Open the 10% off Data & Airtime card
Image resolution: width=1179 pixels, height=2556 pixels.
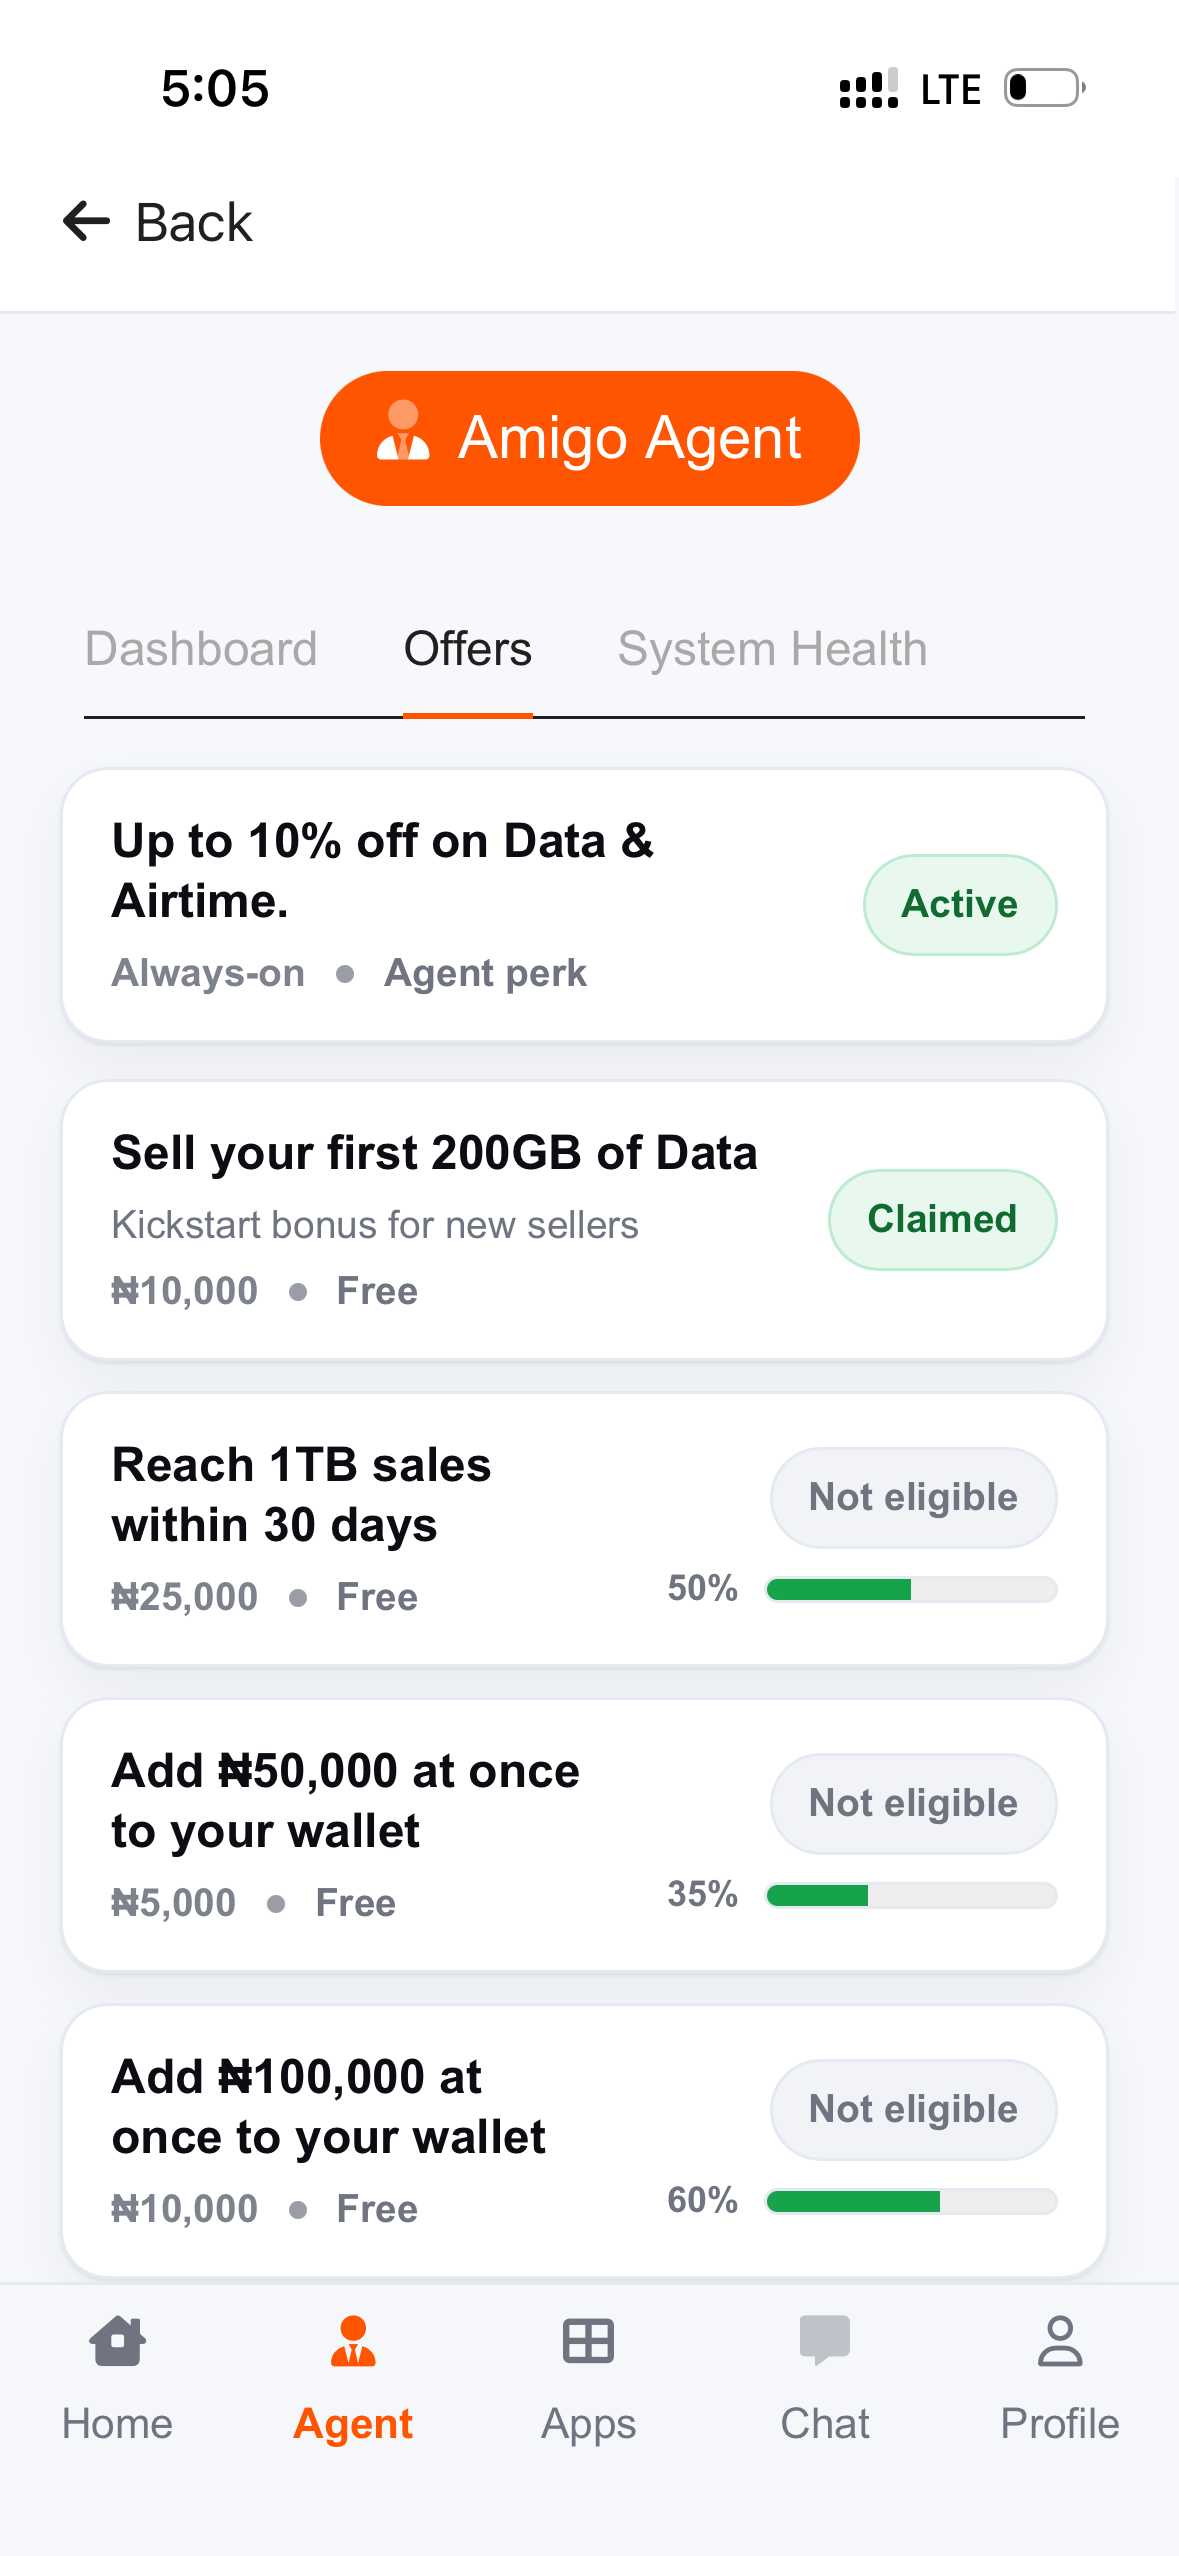tap(450, 905)
